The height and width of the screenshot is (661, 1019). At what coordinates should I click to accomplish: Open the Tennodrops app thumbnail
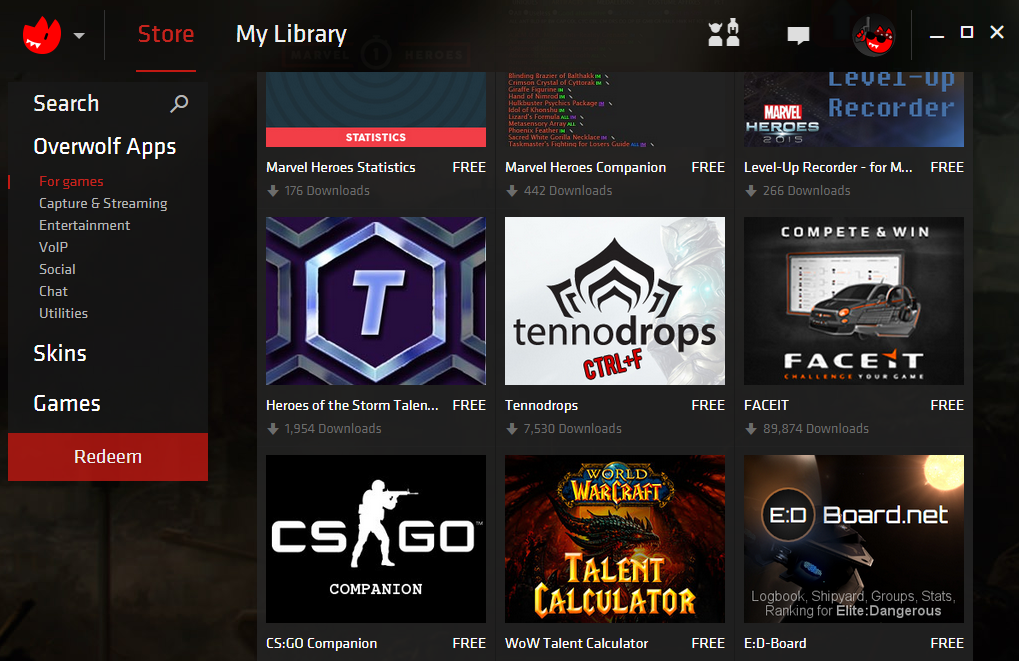615,301
